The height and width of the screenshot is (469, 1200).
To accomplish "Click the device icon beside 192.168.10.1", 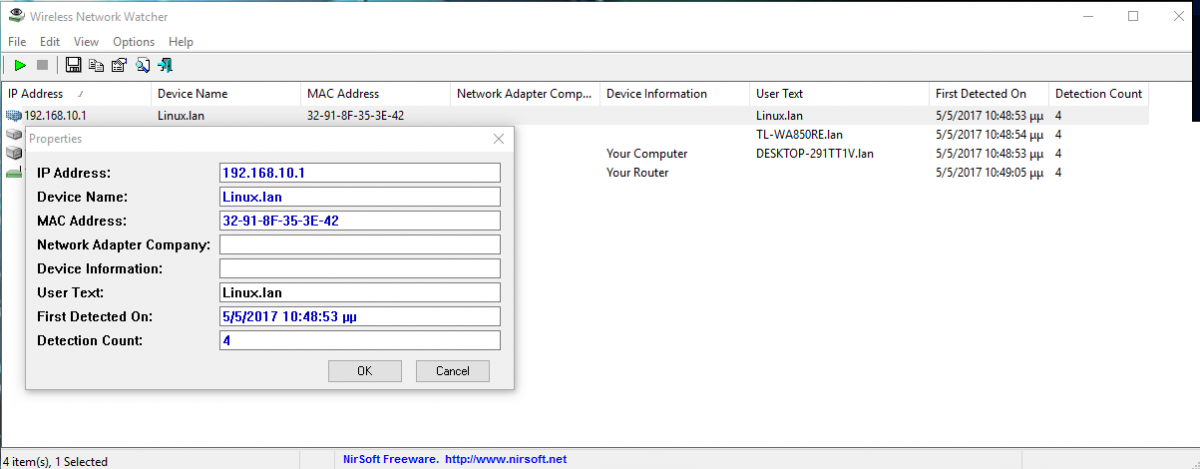I will pos(13,115).
